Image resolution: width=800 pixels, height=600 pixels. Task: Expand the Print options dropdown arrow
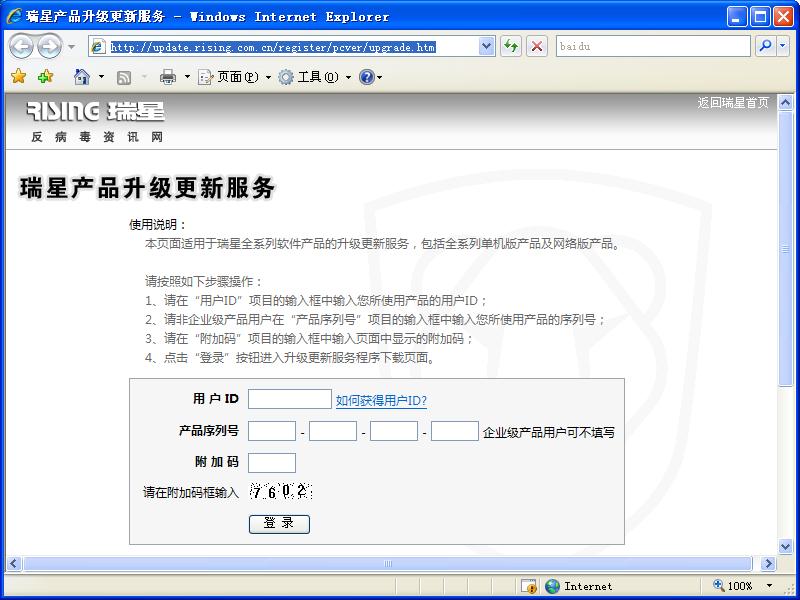tap(187, 77)
